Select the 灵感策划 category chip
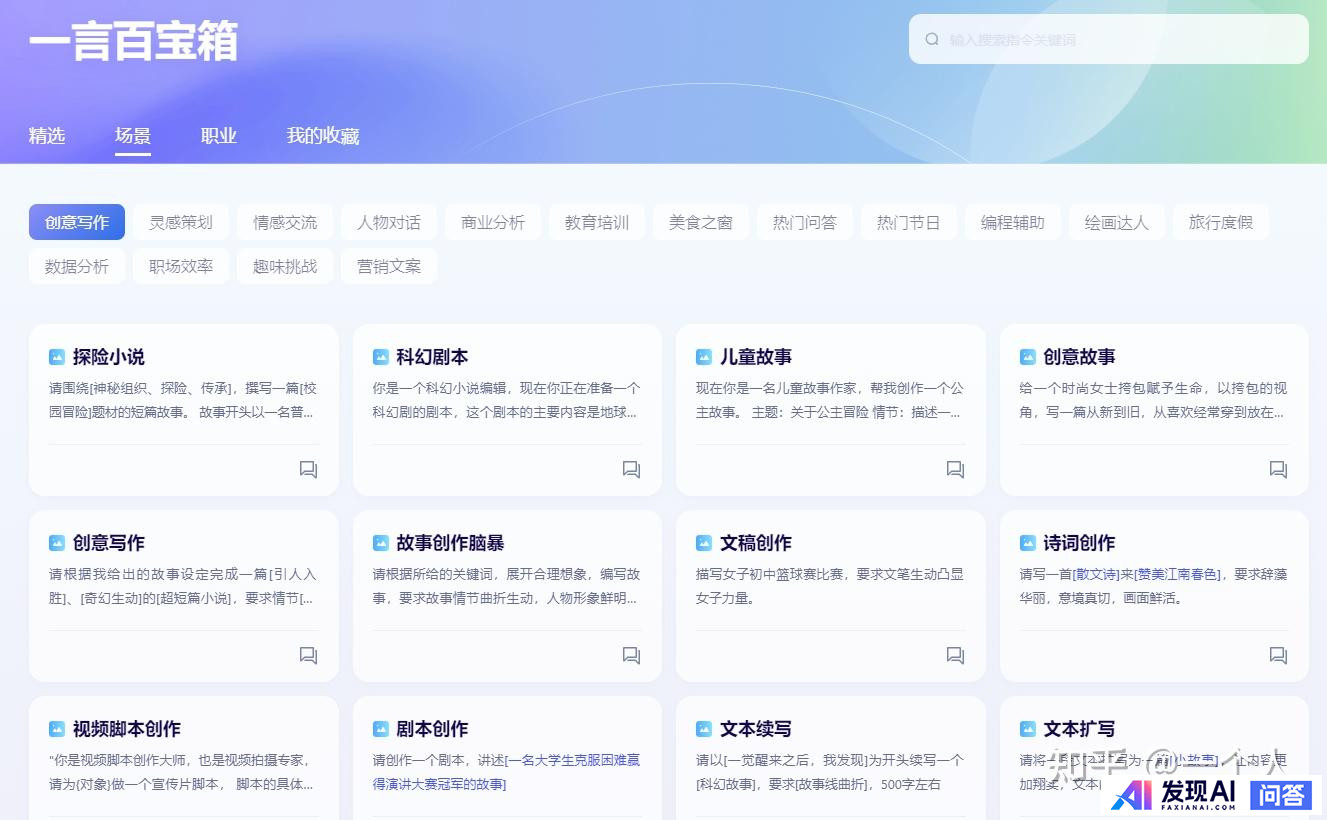Image resolution: width=1327 pixels, height=820 pixels. pyautogui.click(x=181, y=222)
